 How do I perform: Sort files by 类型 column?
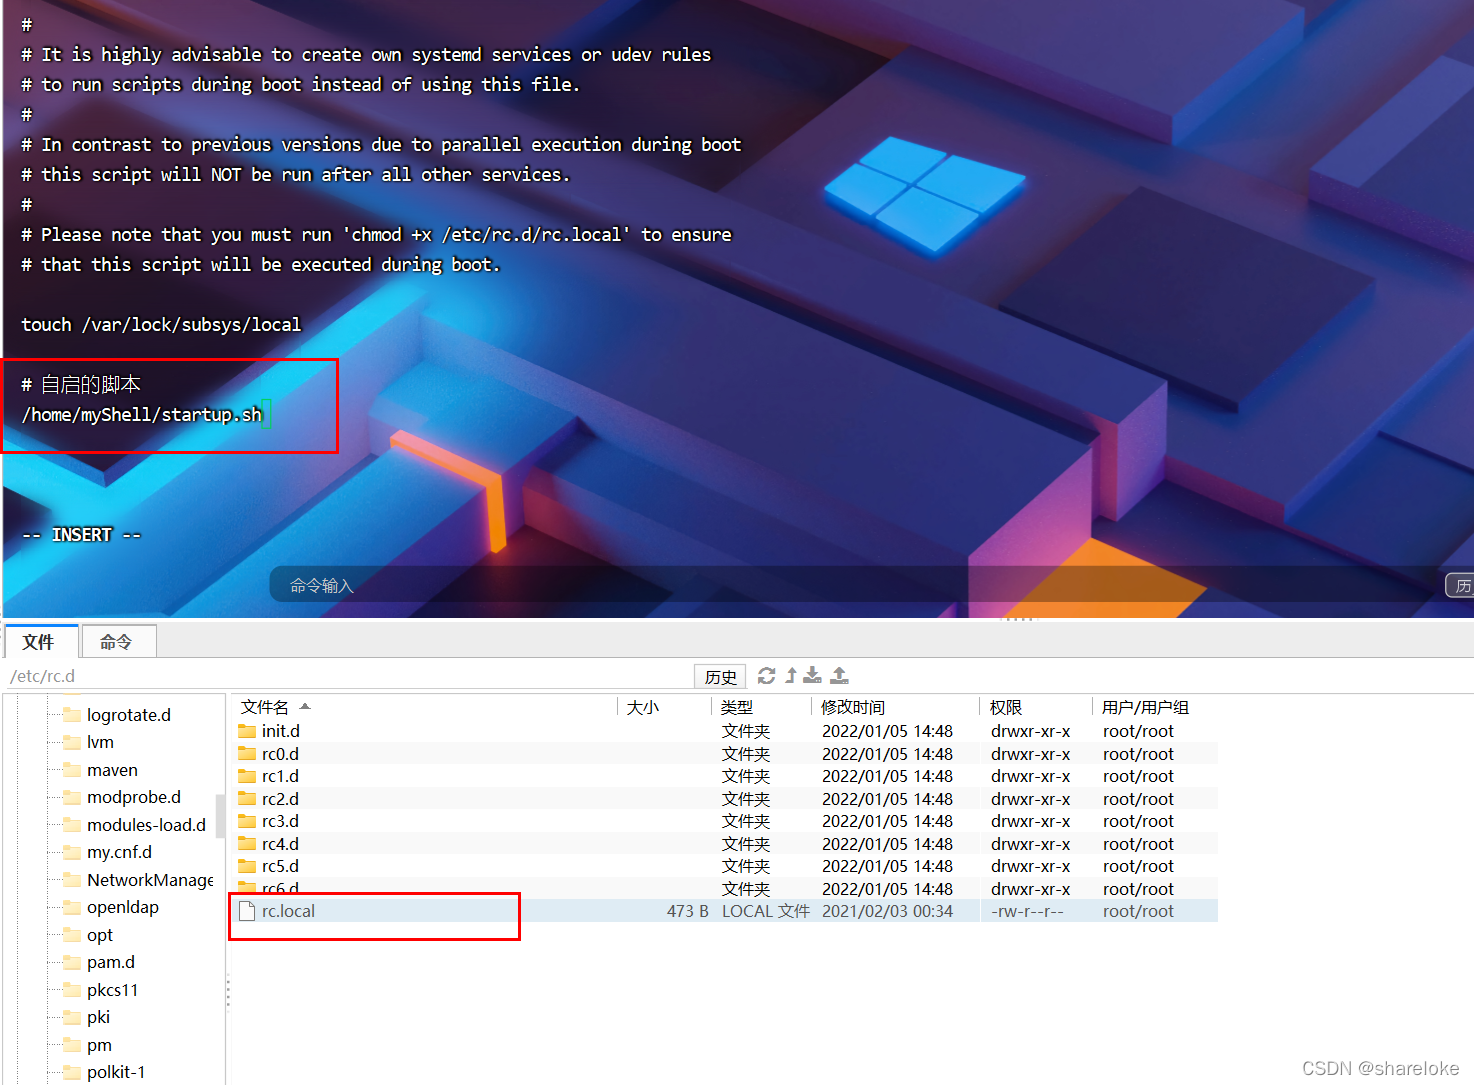point(762,707)
